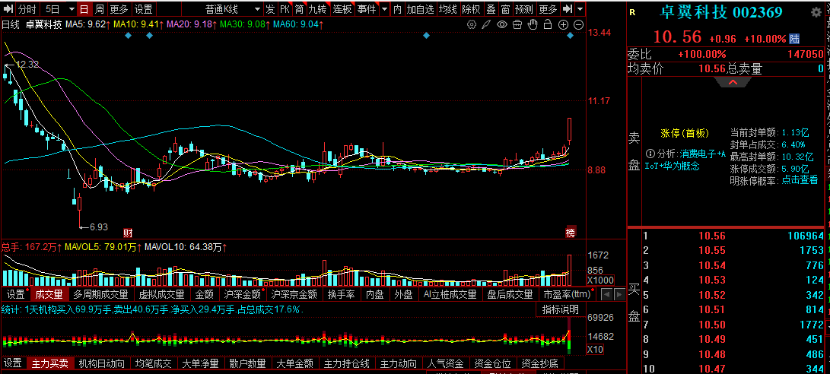Click the zoom-in plus icon on chart
The image size is (830, 374).
563,25
